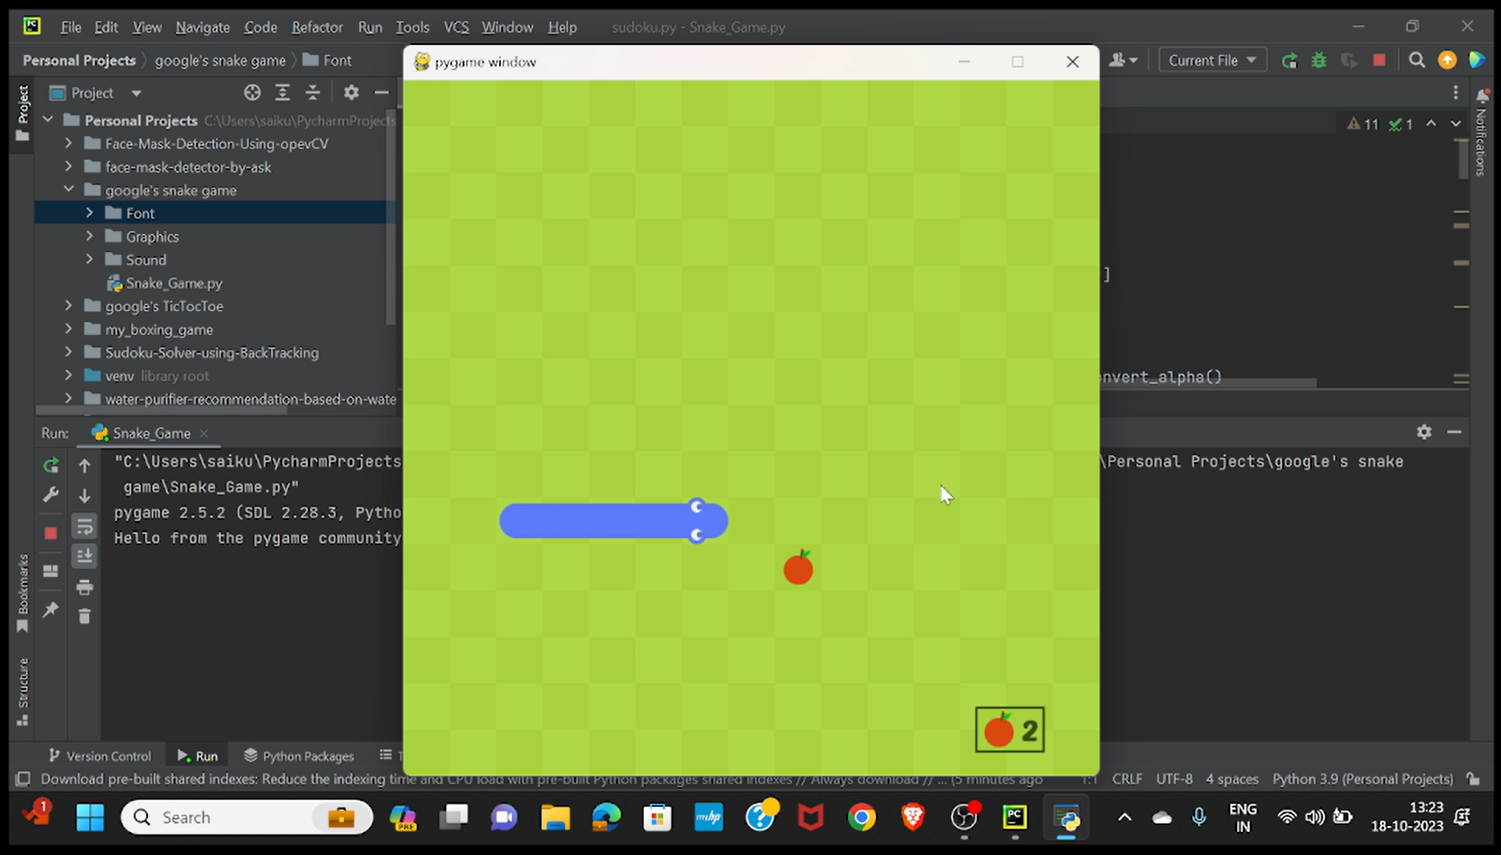This screenshot has height=855, width=1501.
Task: Click the orange IDE update icon
Action: 1447,61
